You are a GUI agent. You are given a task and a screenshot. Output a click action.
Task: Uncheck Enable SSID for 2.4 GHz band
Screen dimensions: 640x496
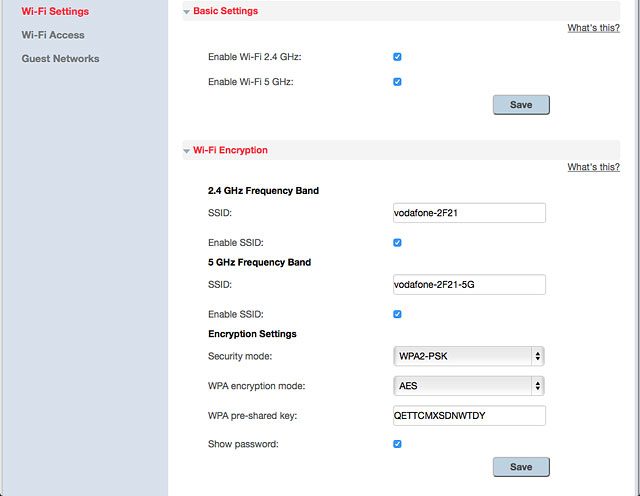pos(397,242)
